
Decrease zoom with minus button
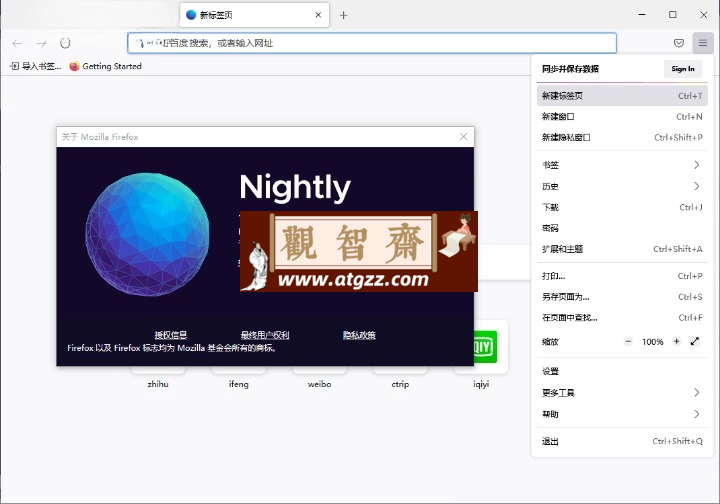tap(628, 342)
